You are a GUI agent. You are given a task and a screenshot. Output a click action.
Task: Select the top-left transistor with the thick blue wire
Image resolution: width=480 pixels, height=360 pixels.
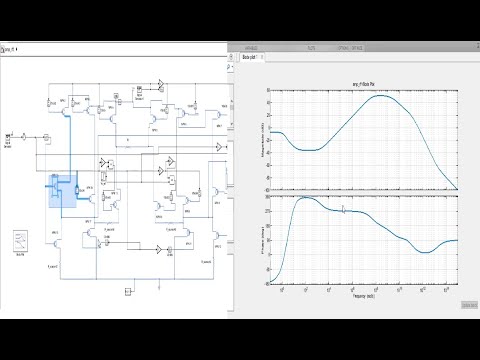pos(65,112)
